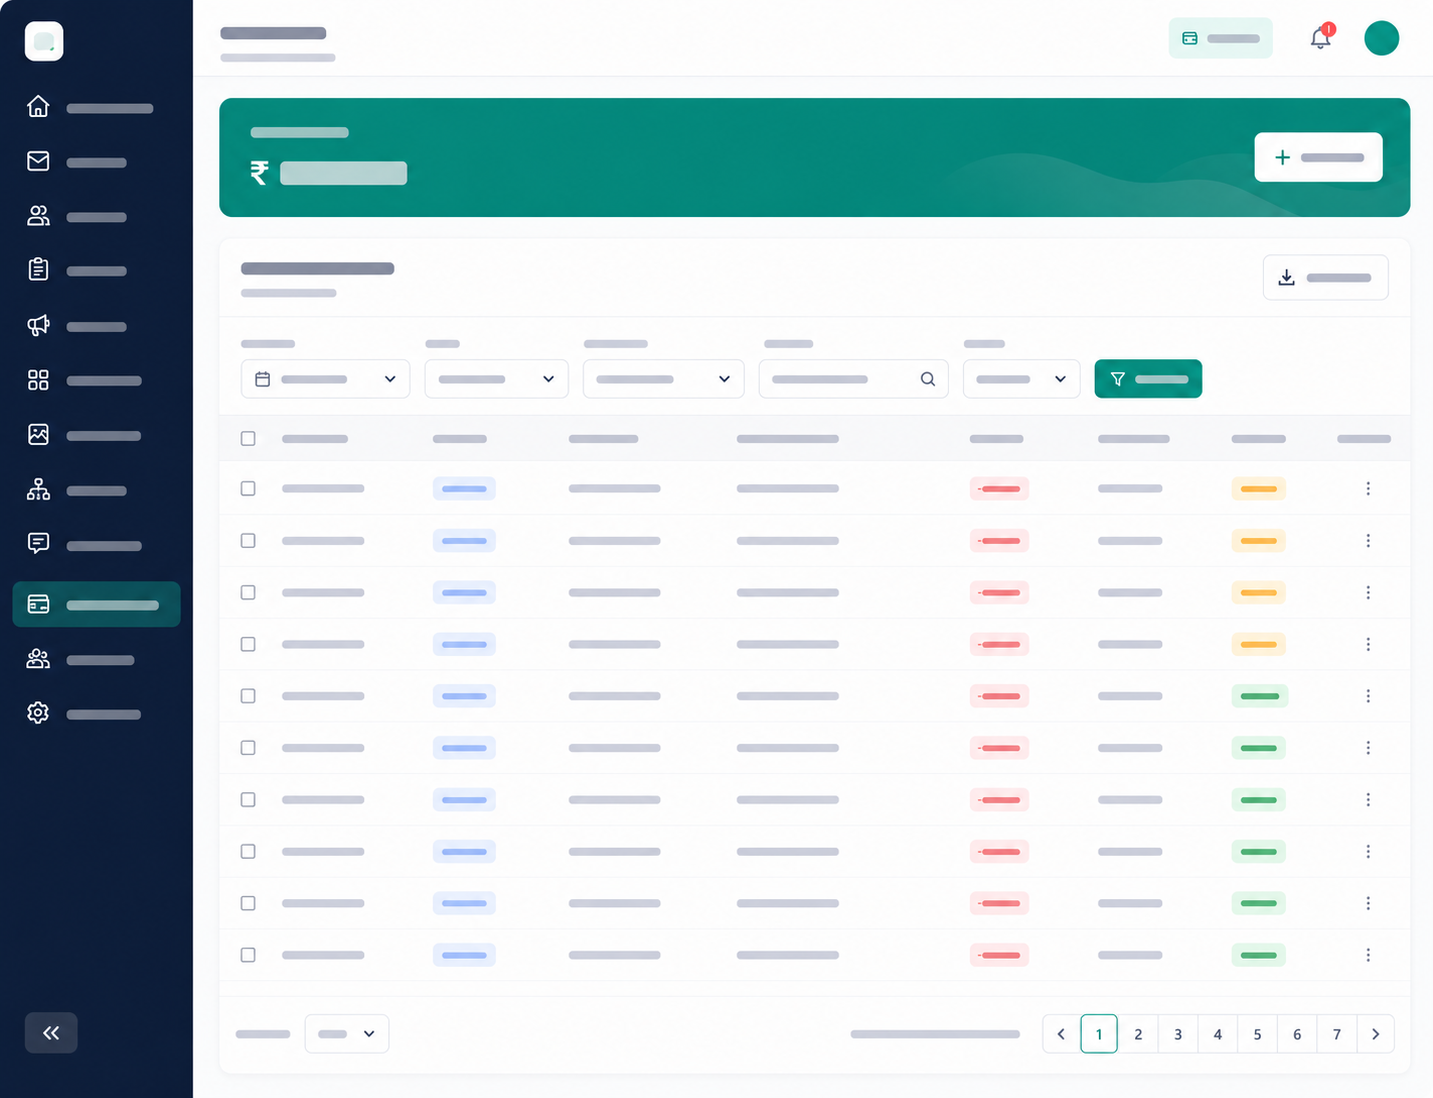Screen dimensions: 1433x1098
Task: Toggle the select-all checkbox in the table header
Action: (x=248, y=439)
